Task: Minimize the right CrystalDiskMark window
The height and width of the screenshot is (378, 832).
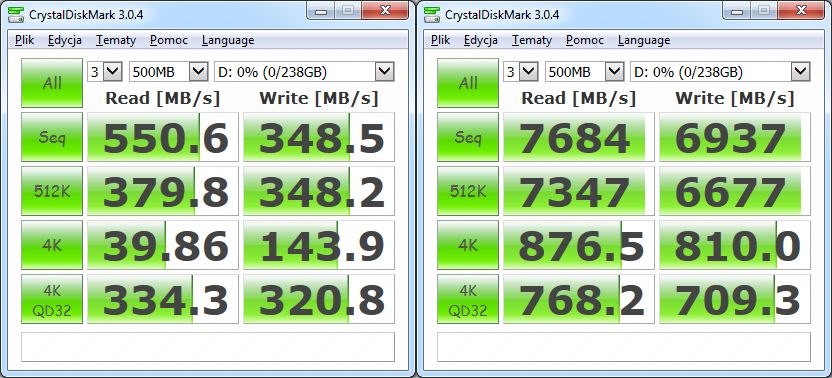Action: click(x=736, y=10)
